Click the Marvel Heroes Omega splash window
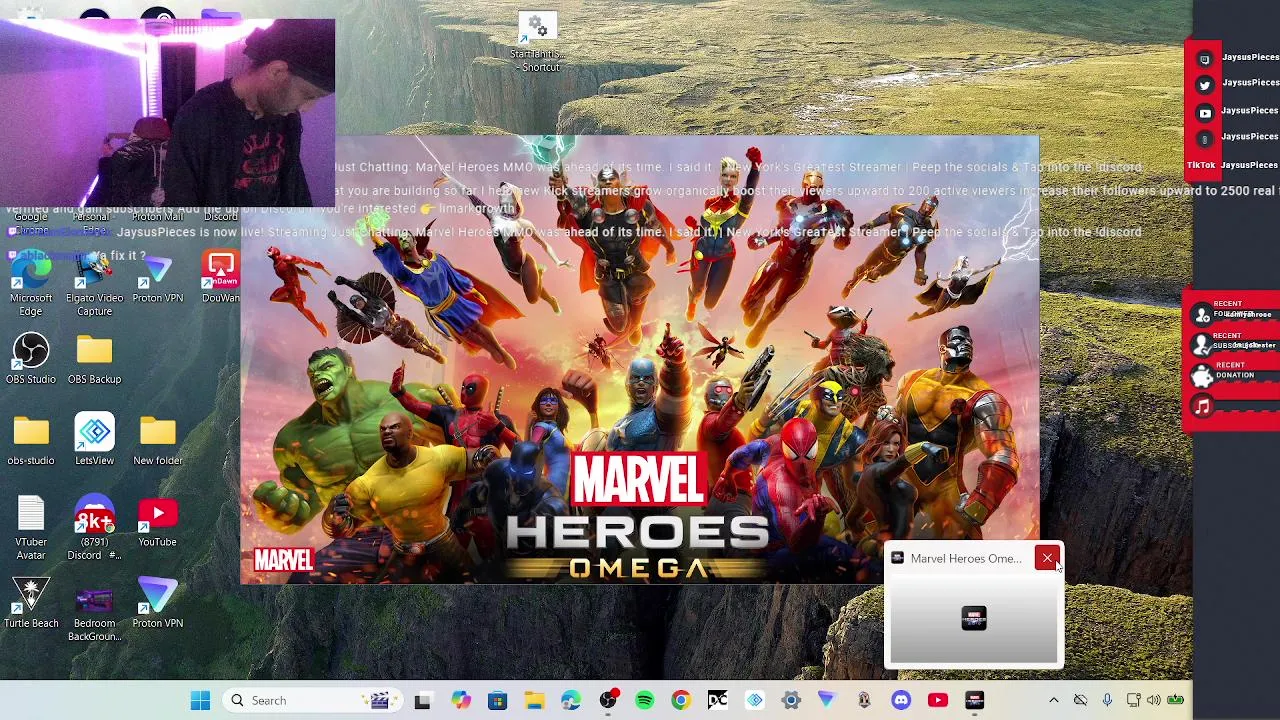The height and width of the screenshot is (720, 1280). [x=640, y=360]
